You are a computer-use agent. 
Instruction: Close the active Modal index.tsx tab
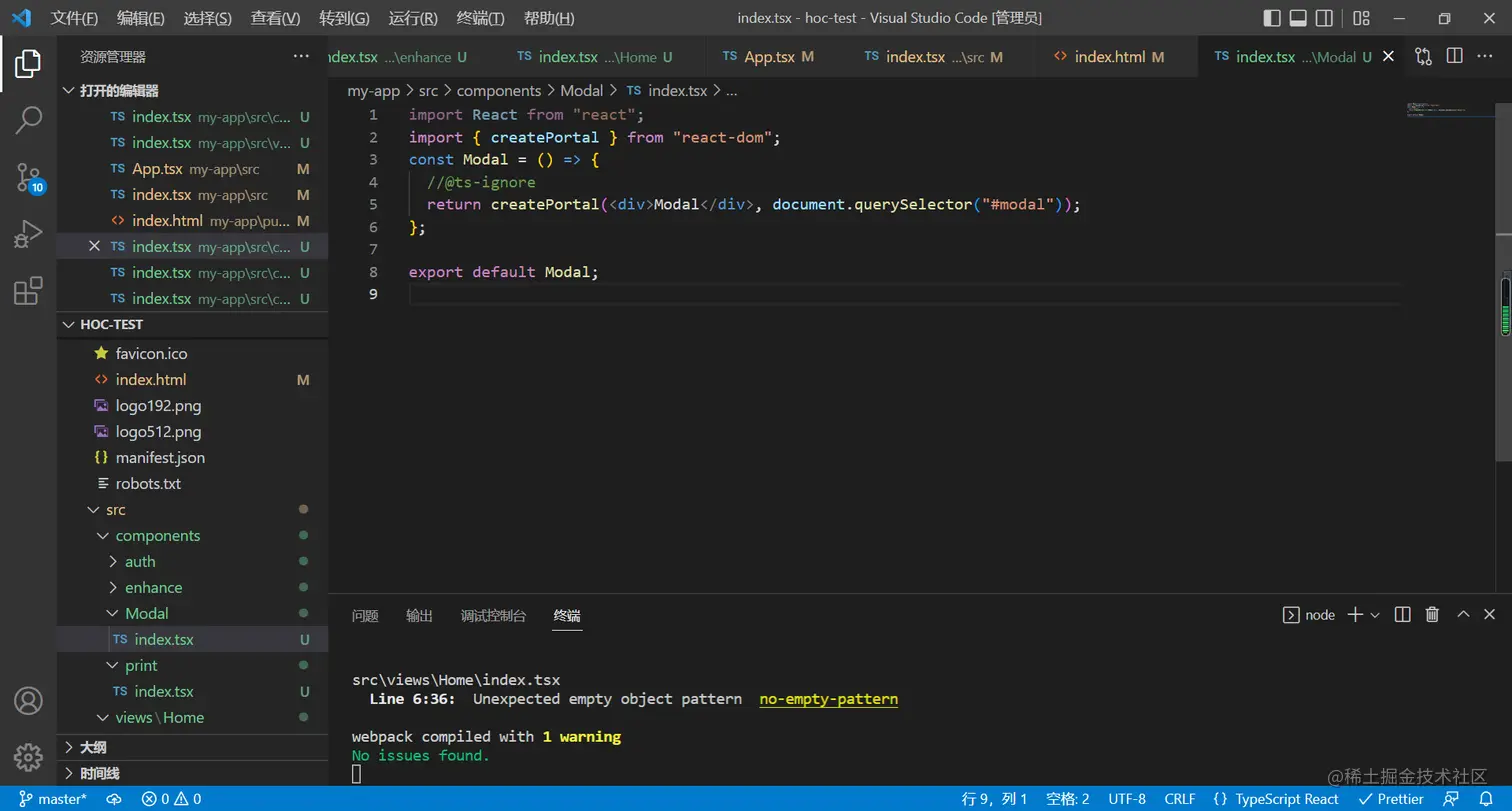pos(1388,57)
